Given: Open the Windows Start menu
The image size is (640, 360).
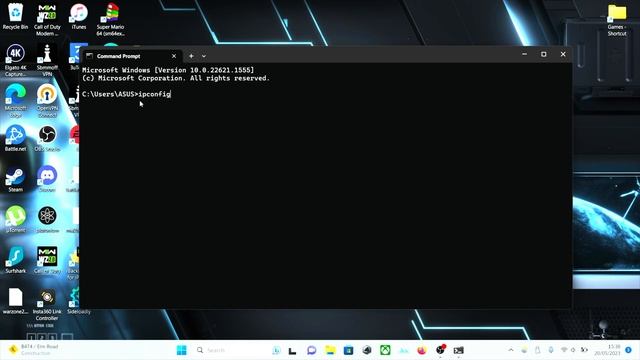Looking at the screenshot, I should pos(182,350).
